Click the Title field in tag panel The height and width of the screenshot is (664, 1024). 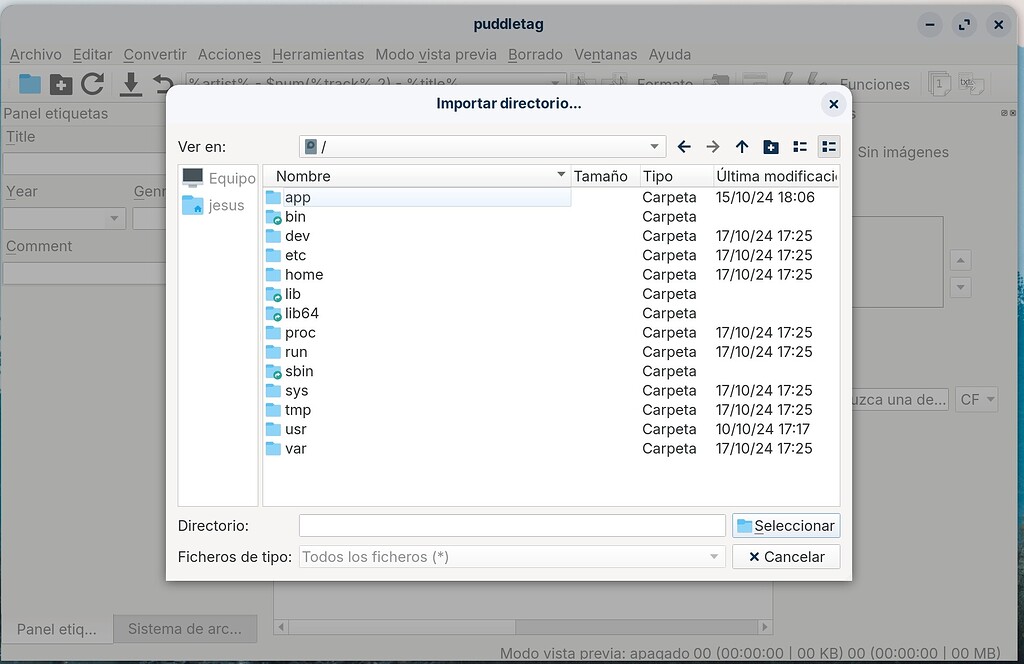click(84, 163)
